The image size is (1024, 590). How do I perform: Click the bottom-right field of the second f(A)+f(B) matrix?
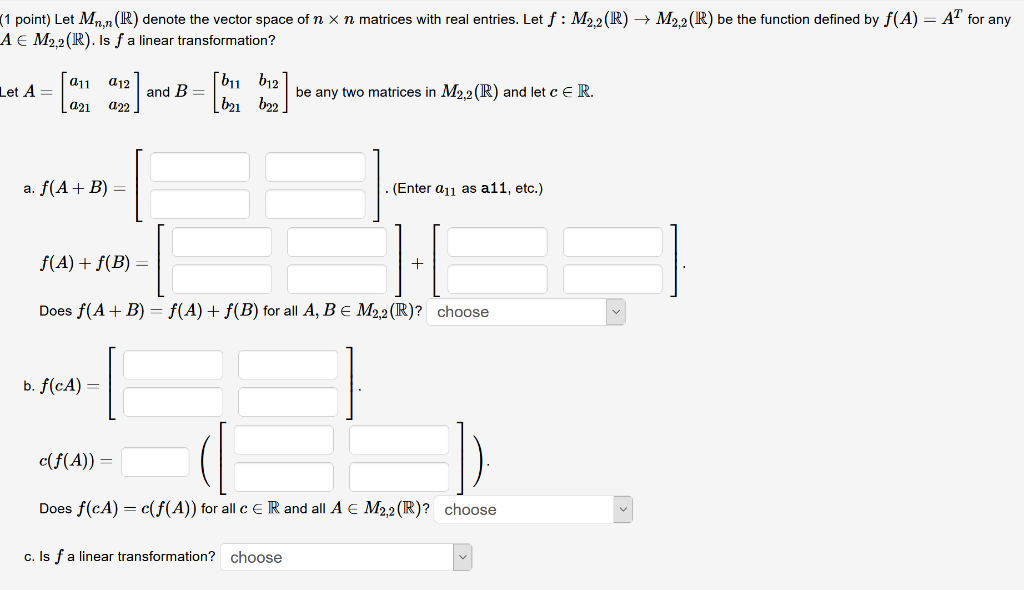pyautogui.click(x=612, y=278)
